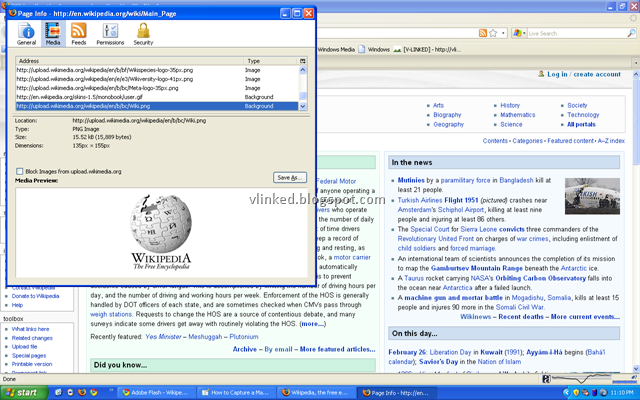Click the RSS feed icon in address bar
Screen dimensions: 640x400
point(483,33)
